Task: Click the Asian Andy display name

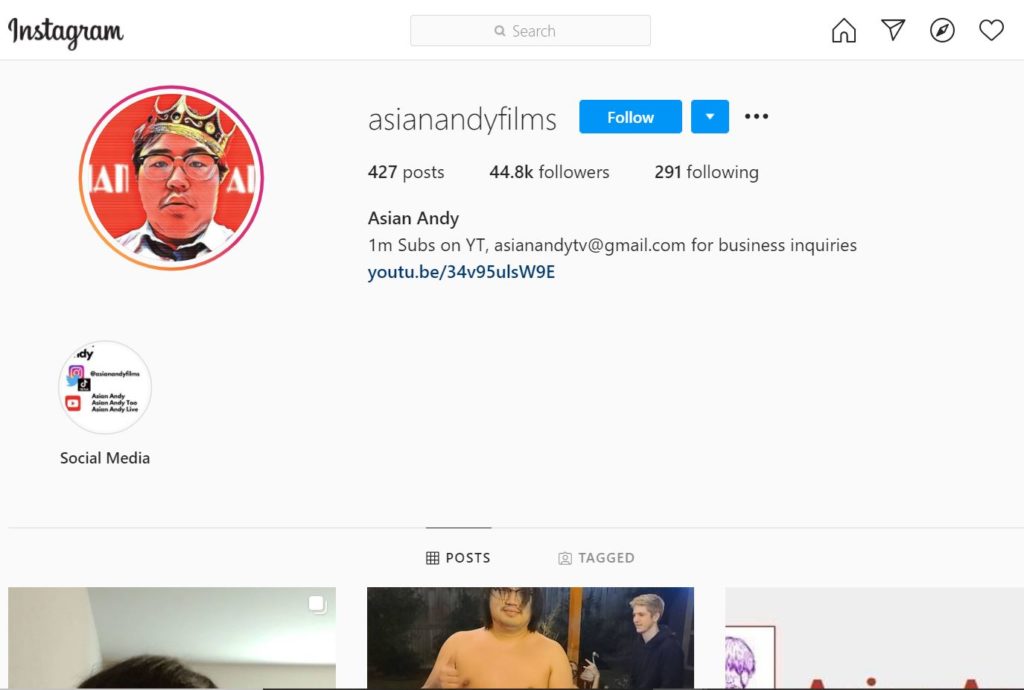Action: click(x=413, y=218)
